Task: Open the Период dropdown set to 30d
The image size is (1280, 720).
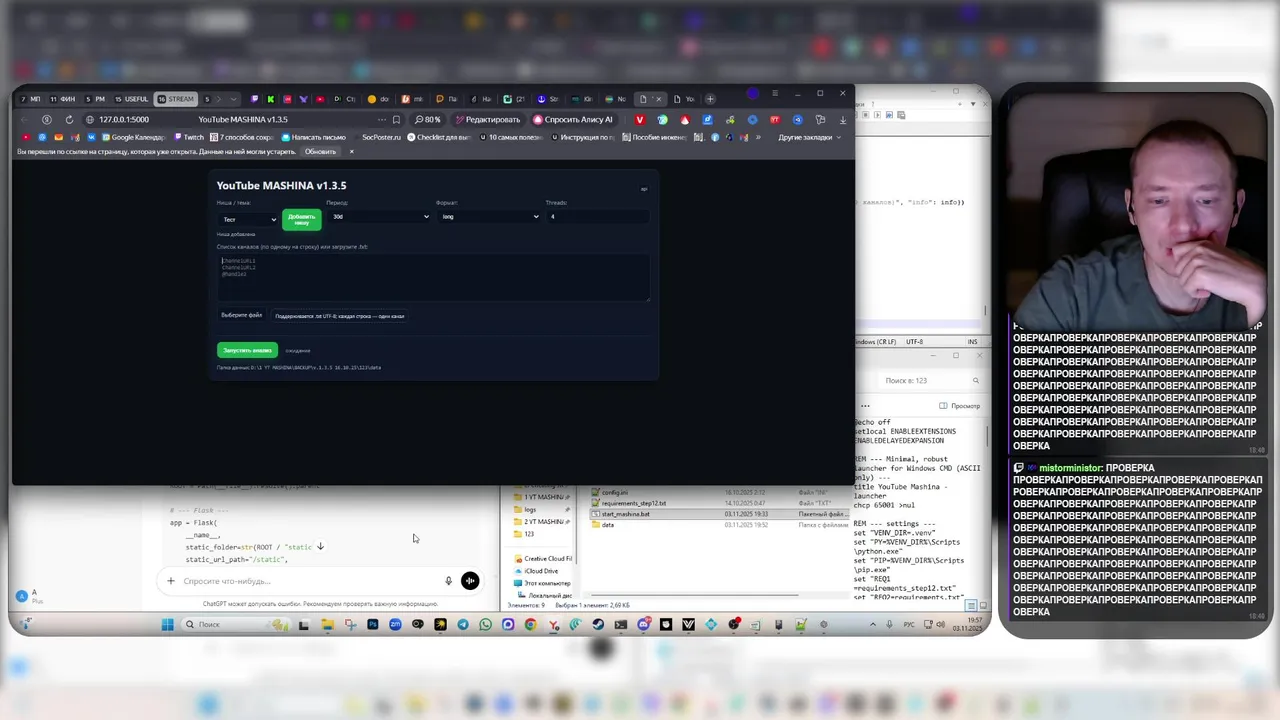Action: [378, 216]
